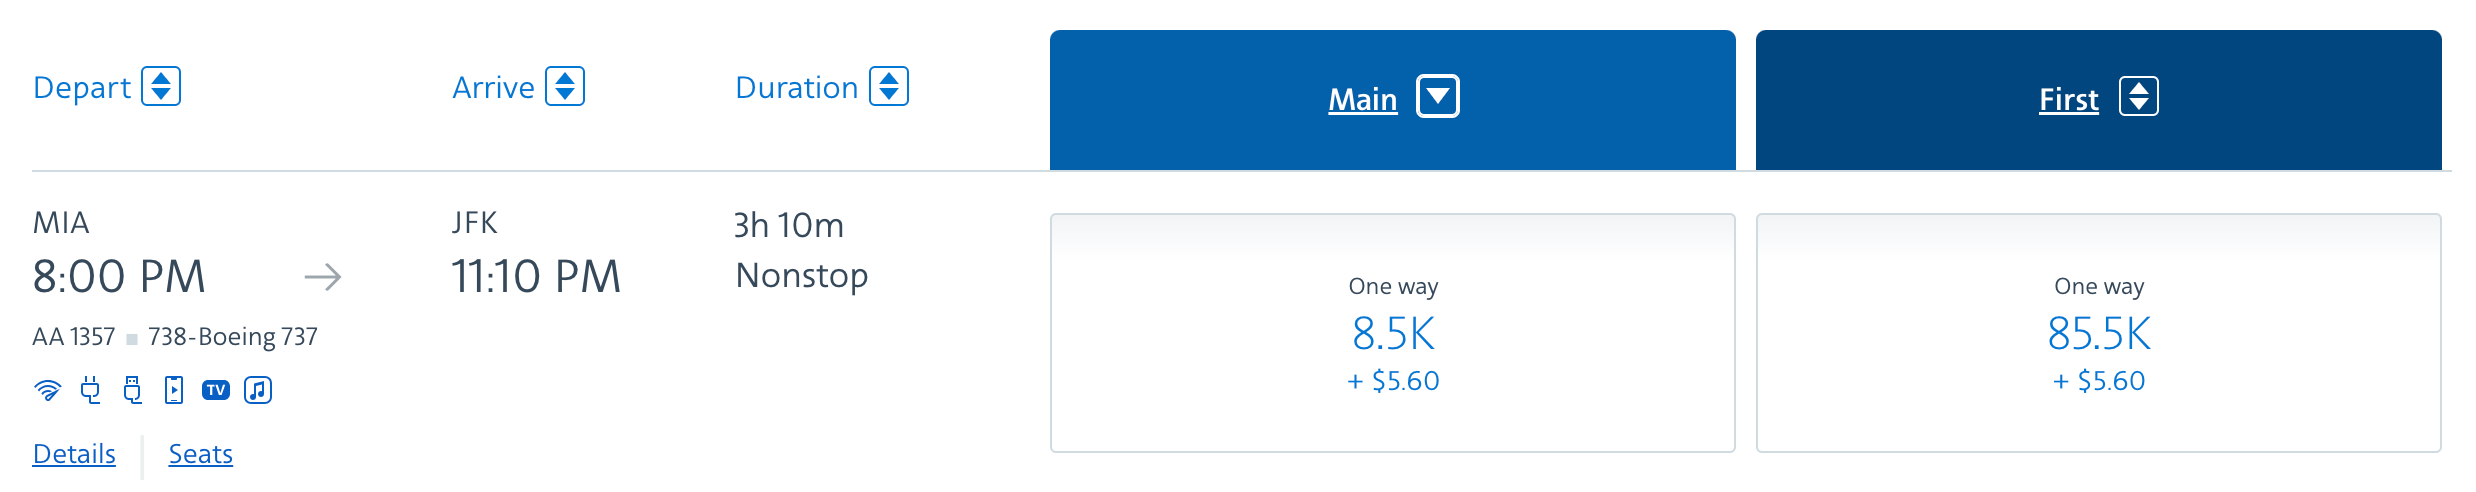Choose the 8.5K Main one-way fare
This screenshot has height=492, width=2476.
click(1393, 333)
